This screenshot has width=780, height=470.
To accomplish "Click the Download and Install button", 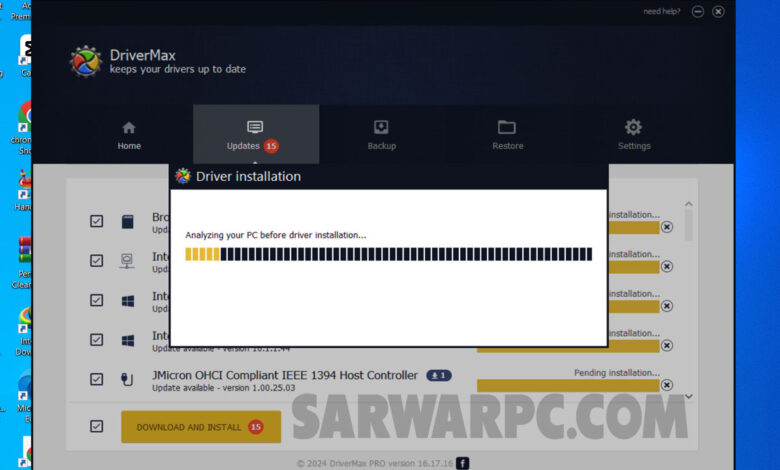I will coord(201,427).
